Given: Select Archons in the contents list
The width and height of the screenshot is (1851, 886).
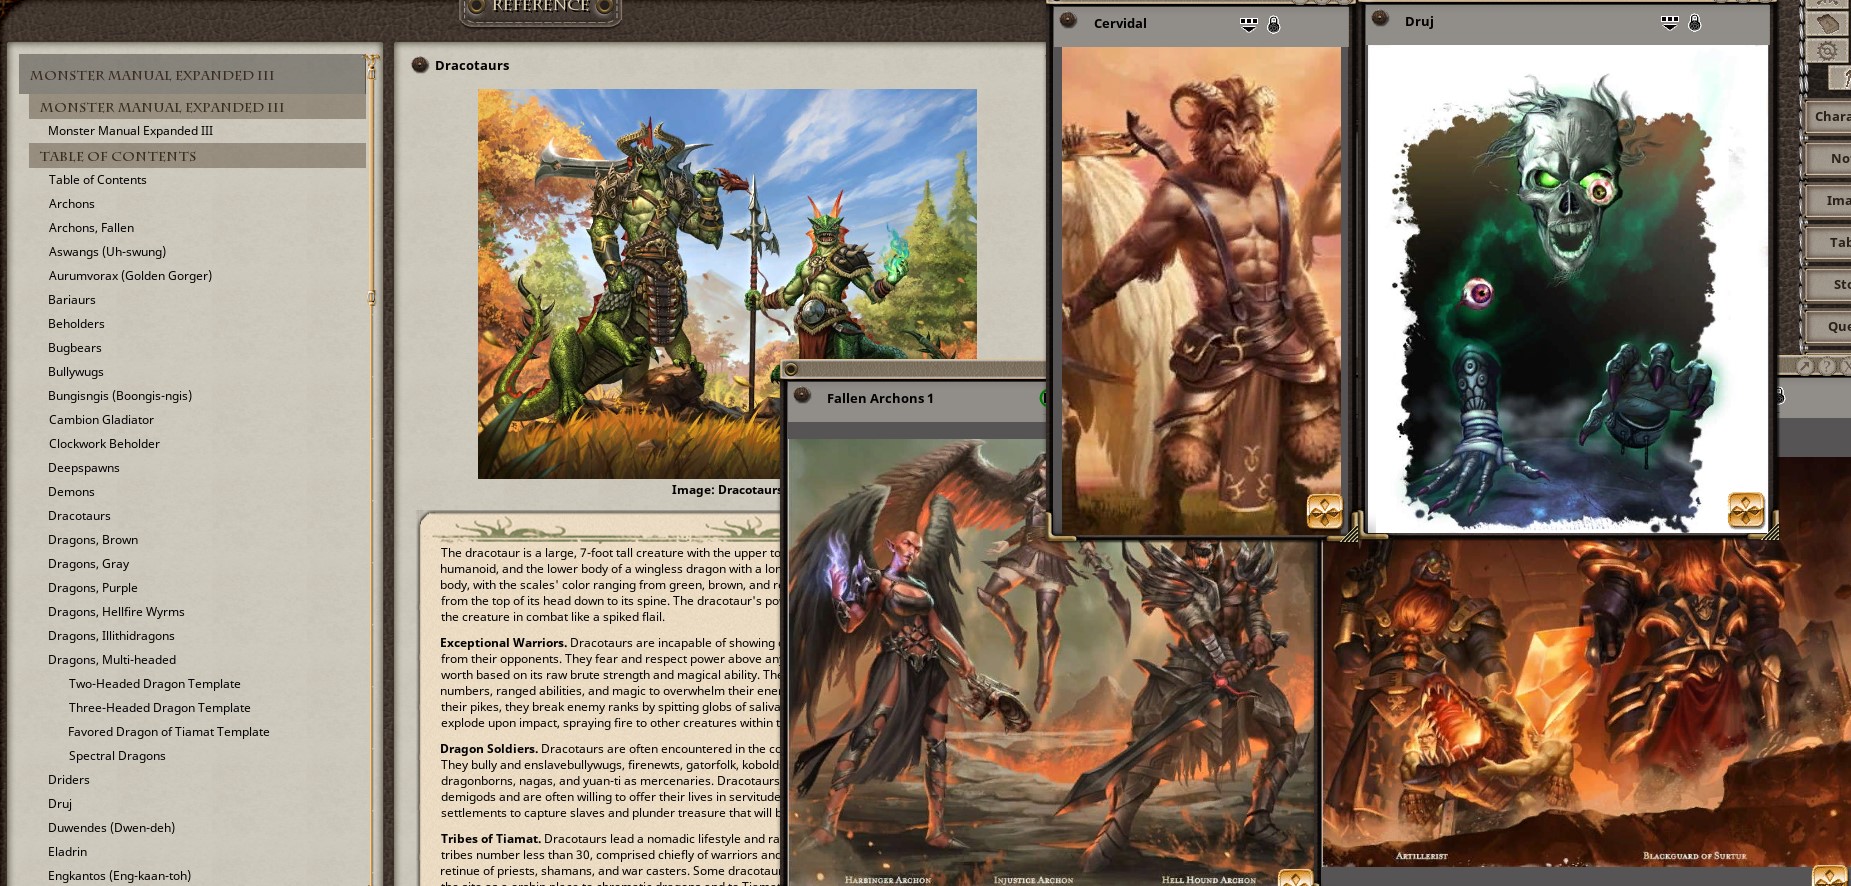Looking at the screenshot, I should point(71,204).
